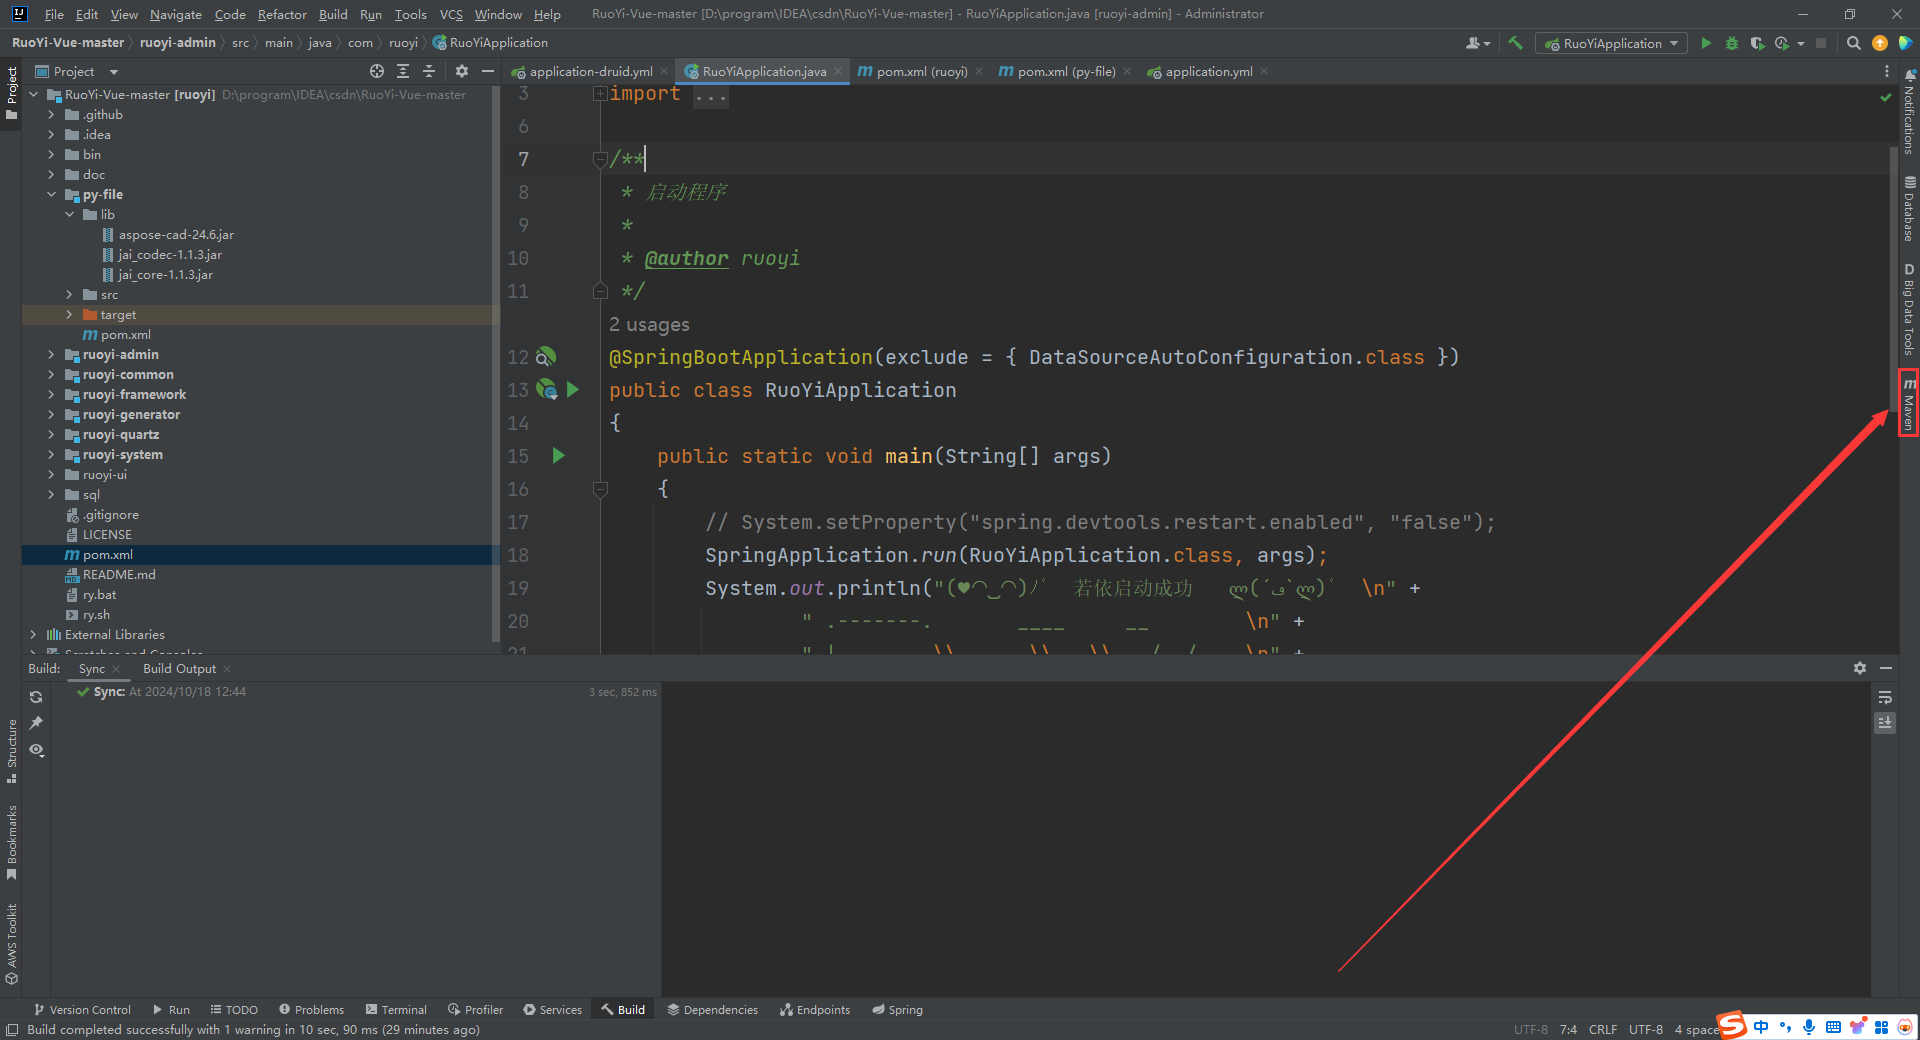Click the 2 usages inlay hint
Viewport: 1920px width, 1040px height.
point(649,325)
